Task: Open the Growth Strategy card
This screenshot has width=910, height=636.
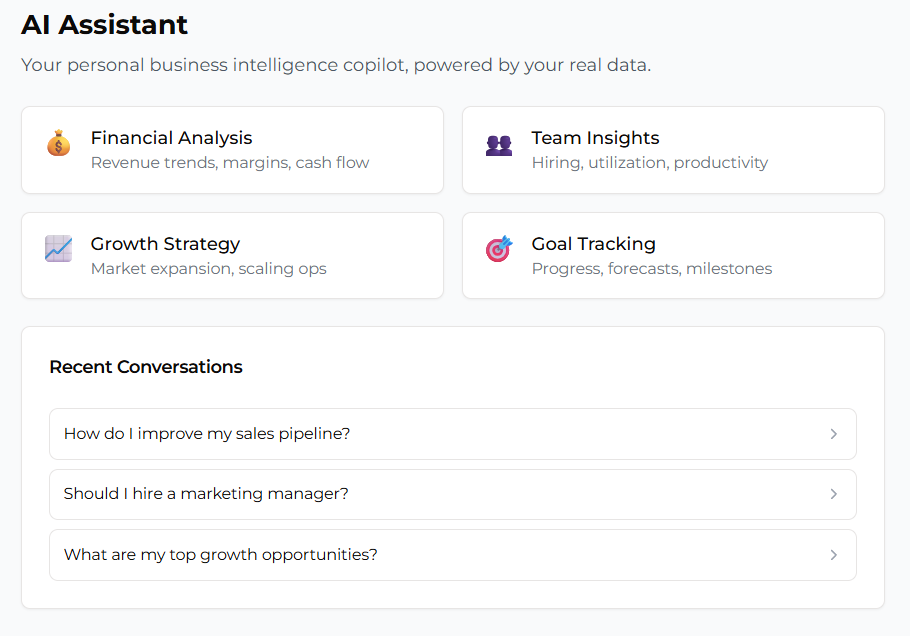Action: coord(232,255)
